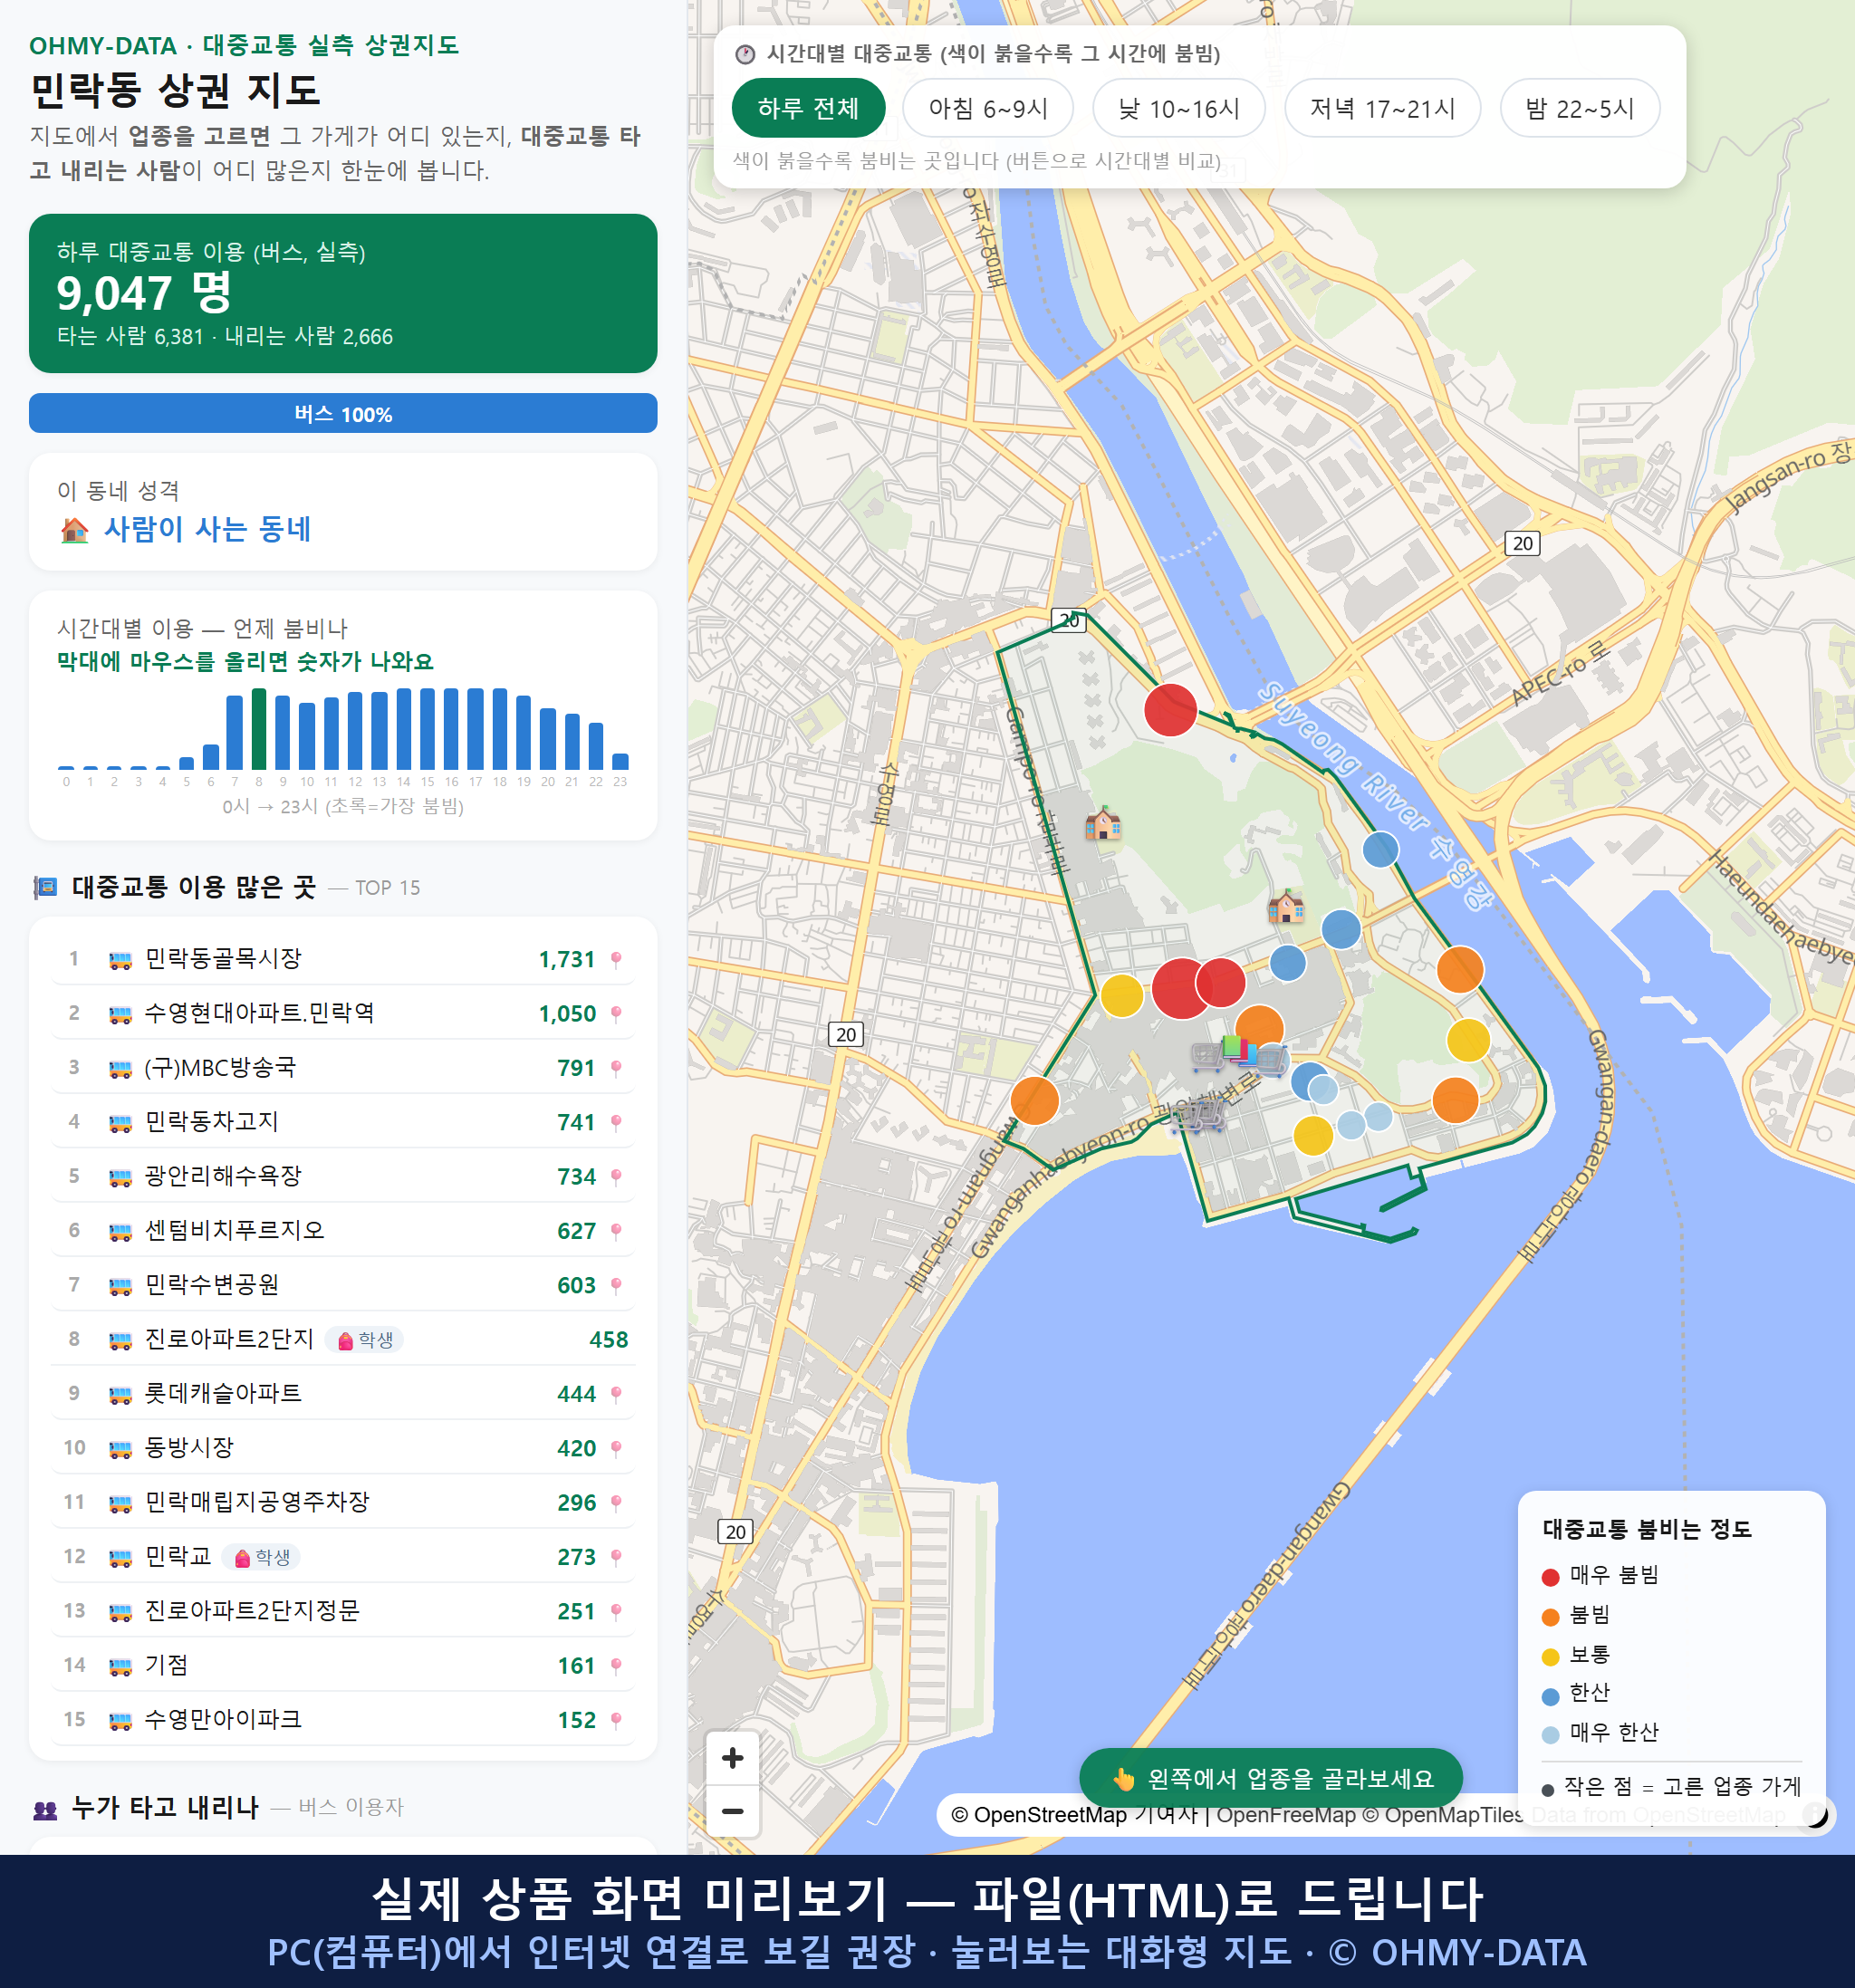This screenshot has width=1855, height=1988.
Task: Click the pin icon for 민락수변공원
Action: [616, 1285]
